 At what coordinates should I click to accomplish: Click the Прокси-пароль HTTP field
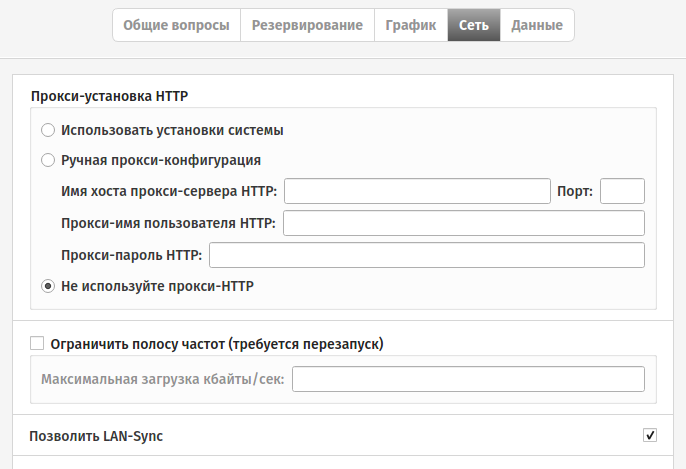click(427, 255)
